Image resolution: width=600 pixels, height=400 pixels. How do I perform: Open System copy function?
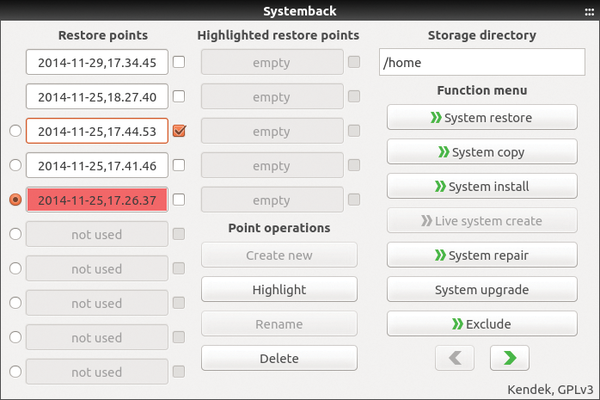(482, 152)
